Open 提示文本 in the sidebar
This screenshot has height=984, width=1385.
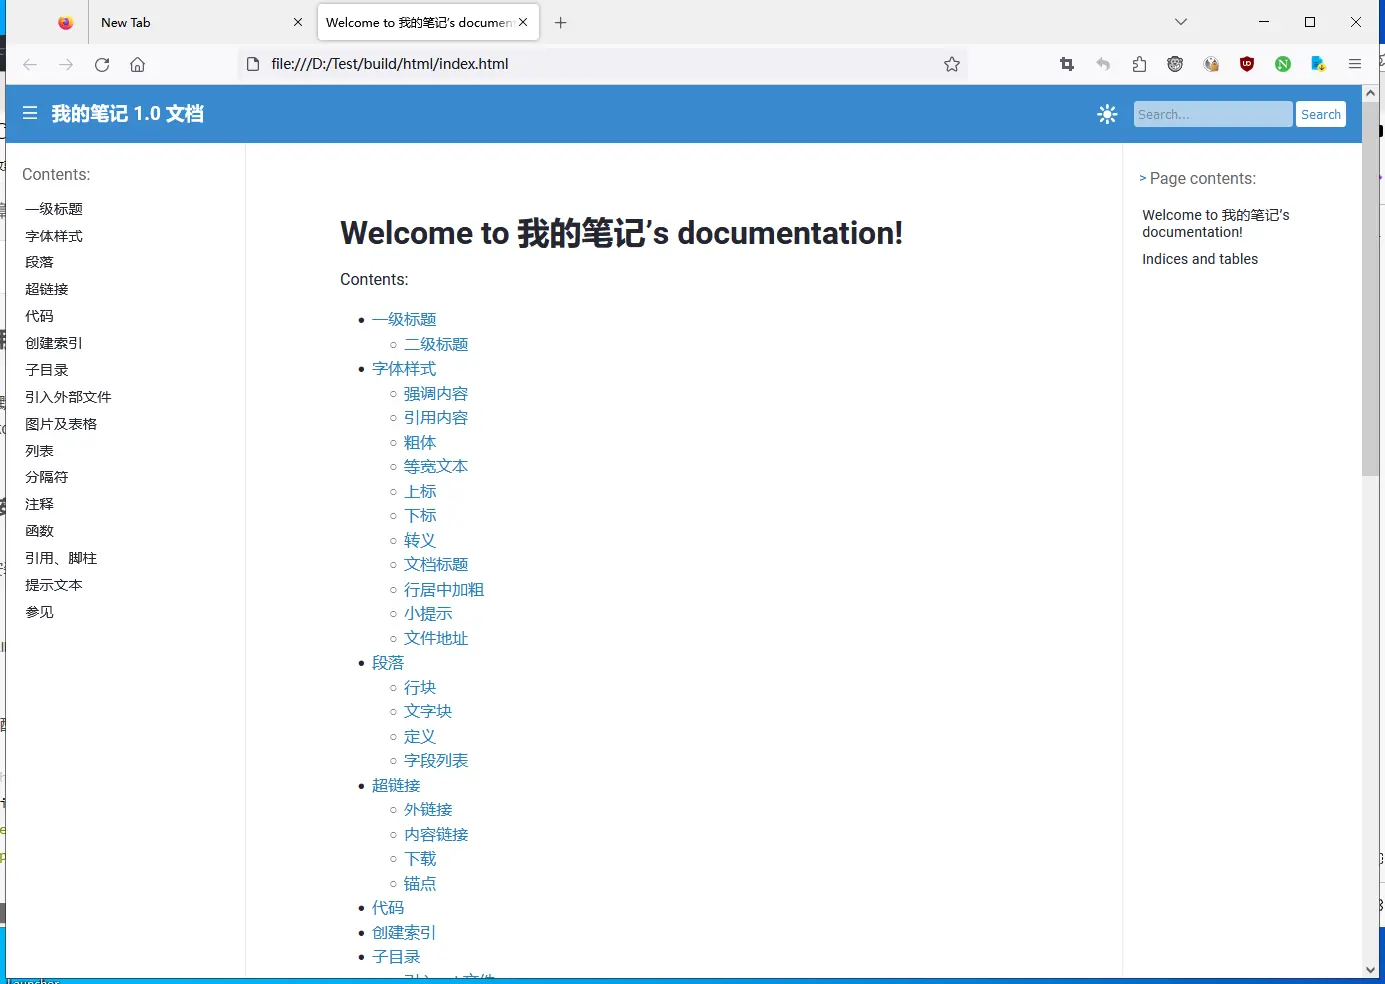point(54,585)
